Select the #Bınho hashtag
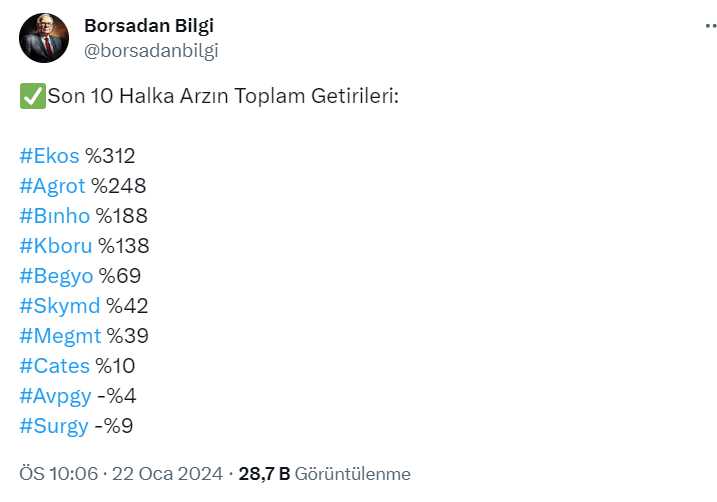Screen dimensions: 717x502 coord(54,216)
